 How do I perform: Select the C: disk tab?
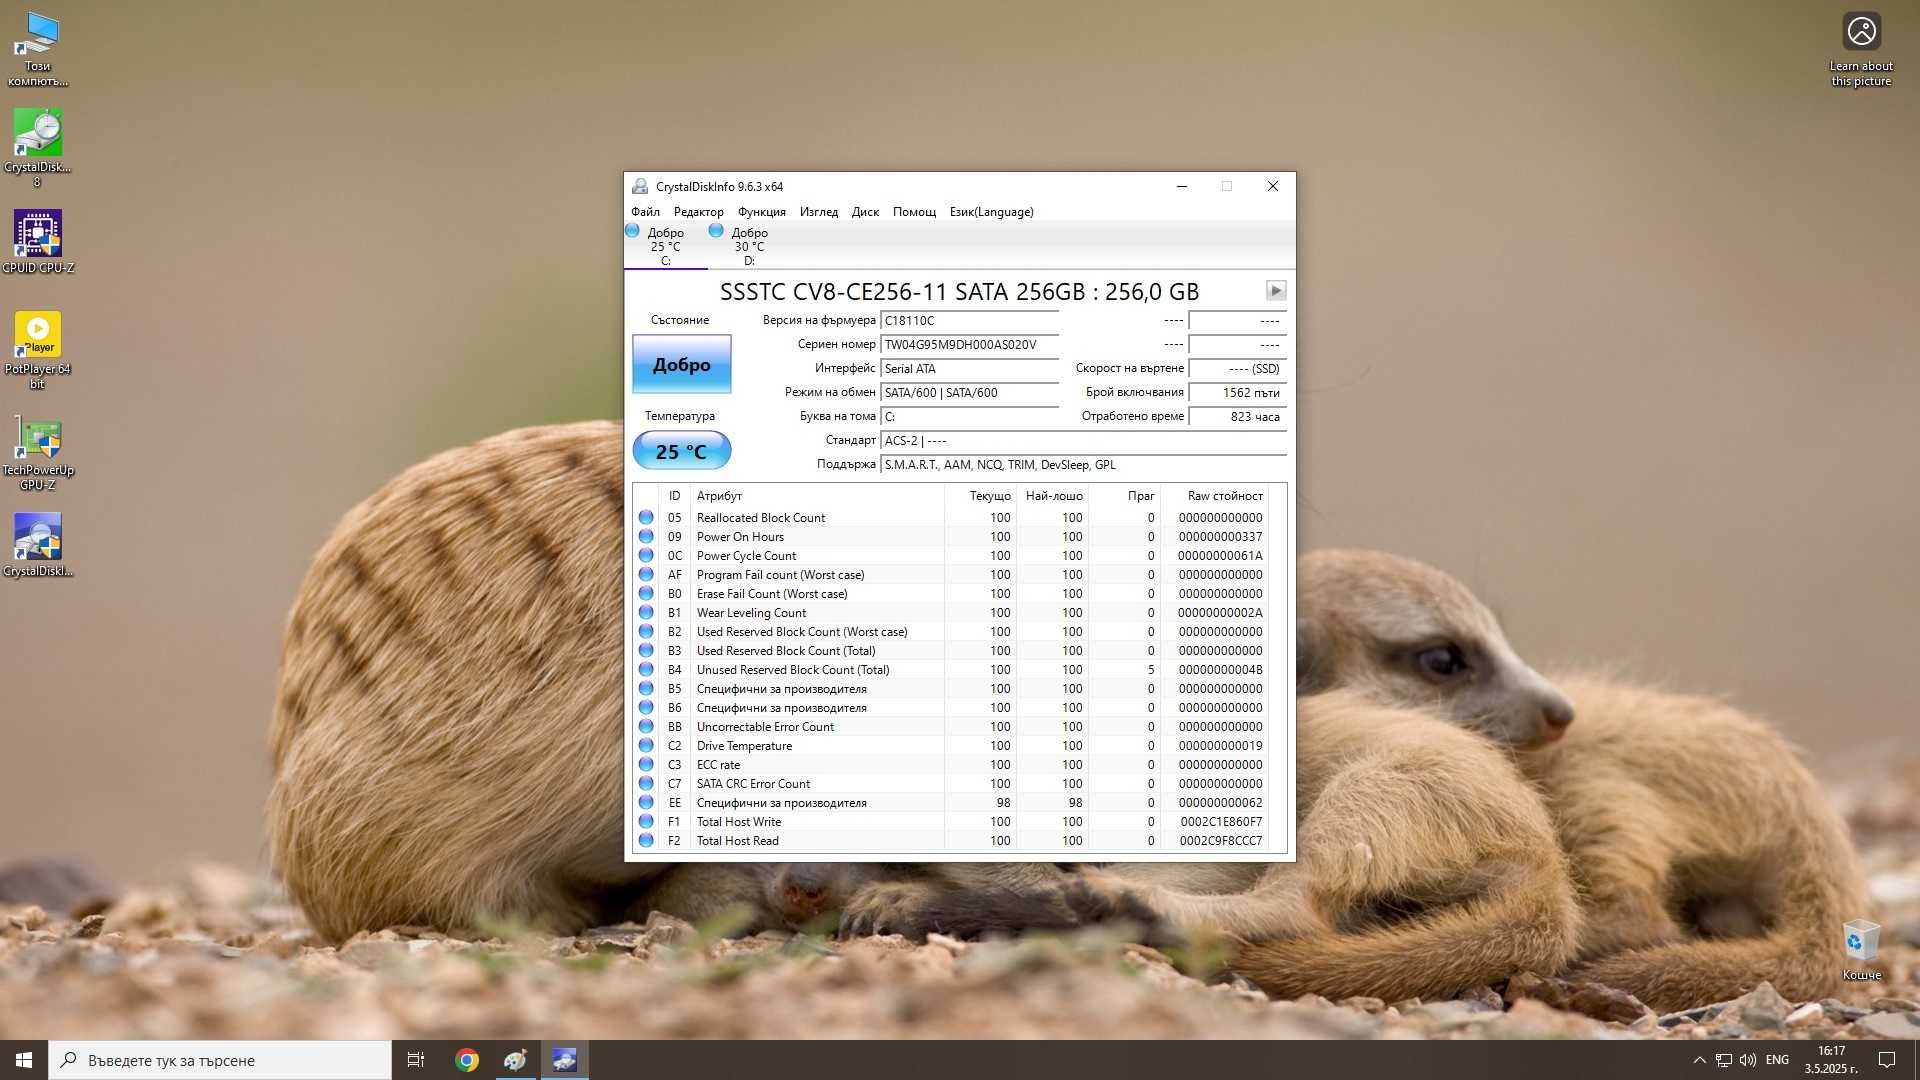(665, 246)
